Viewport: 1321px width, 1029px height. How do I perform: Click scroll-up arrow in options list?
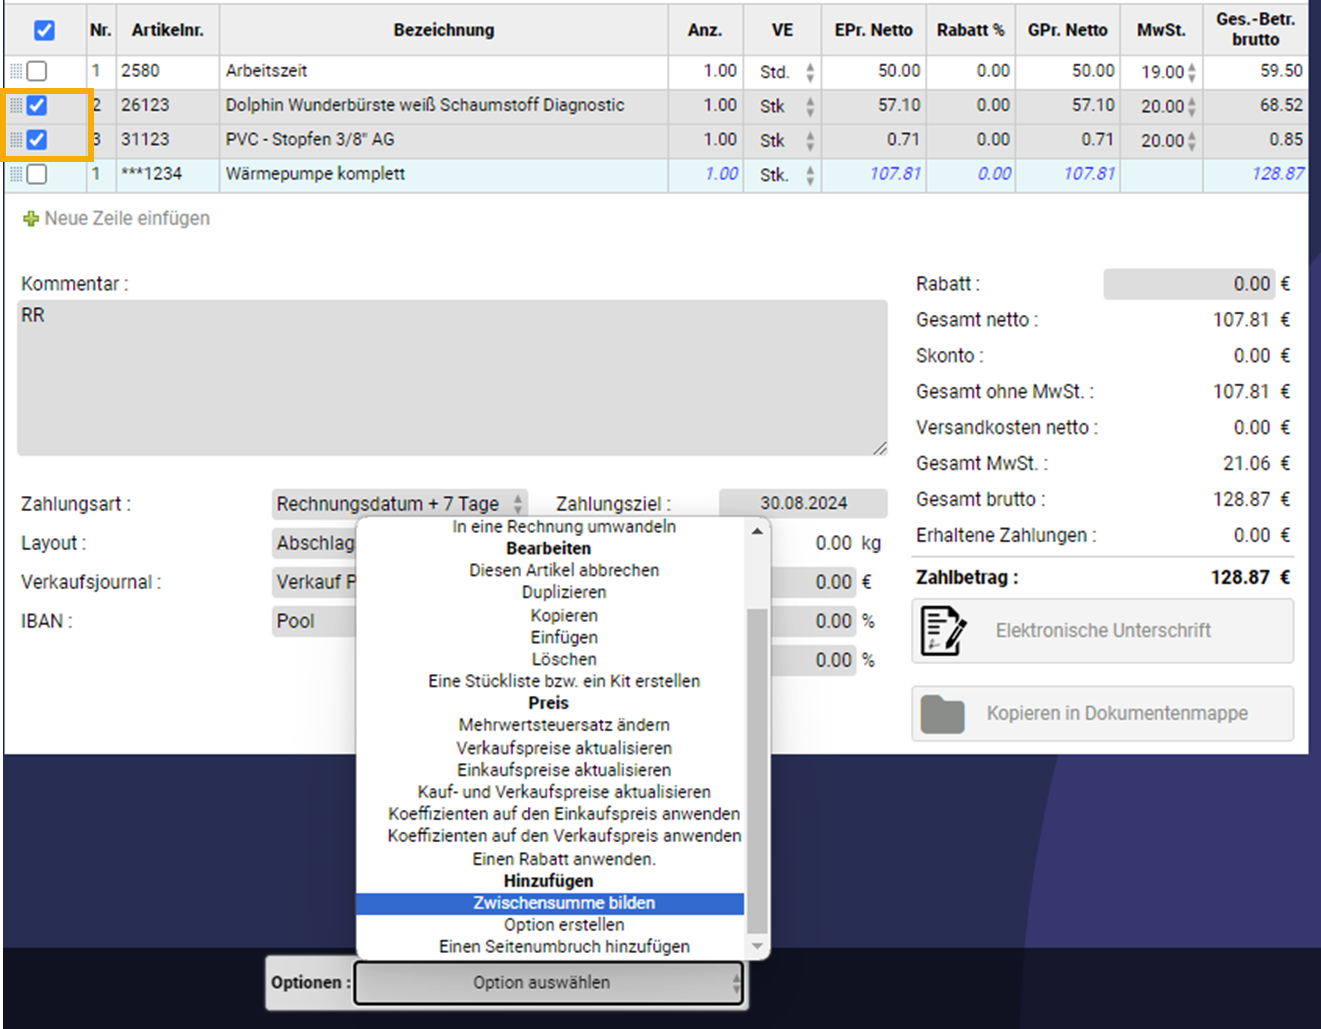[x=757, y=531]
